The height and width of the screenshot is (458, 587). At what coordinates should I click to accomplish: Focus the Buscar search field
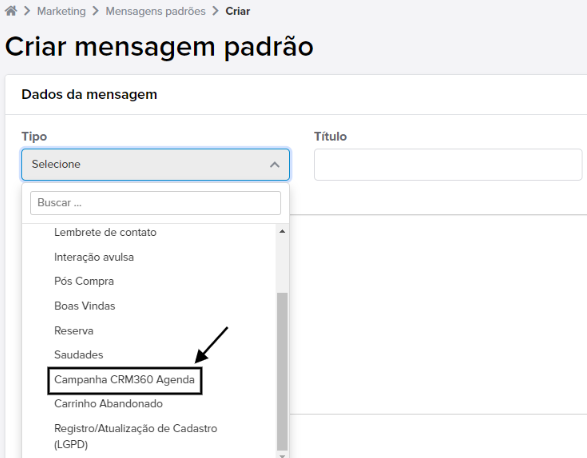155,203
